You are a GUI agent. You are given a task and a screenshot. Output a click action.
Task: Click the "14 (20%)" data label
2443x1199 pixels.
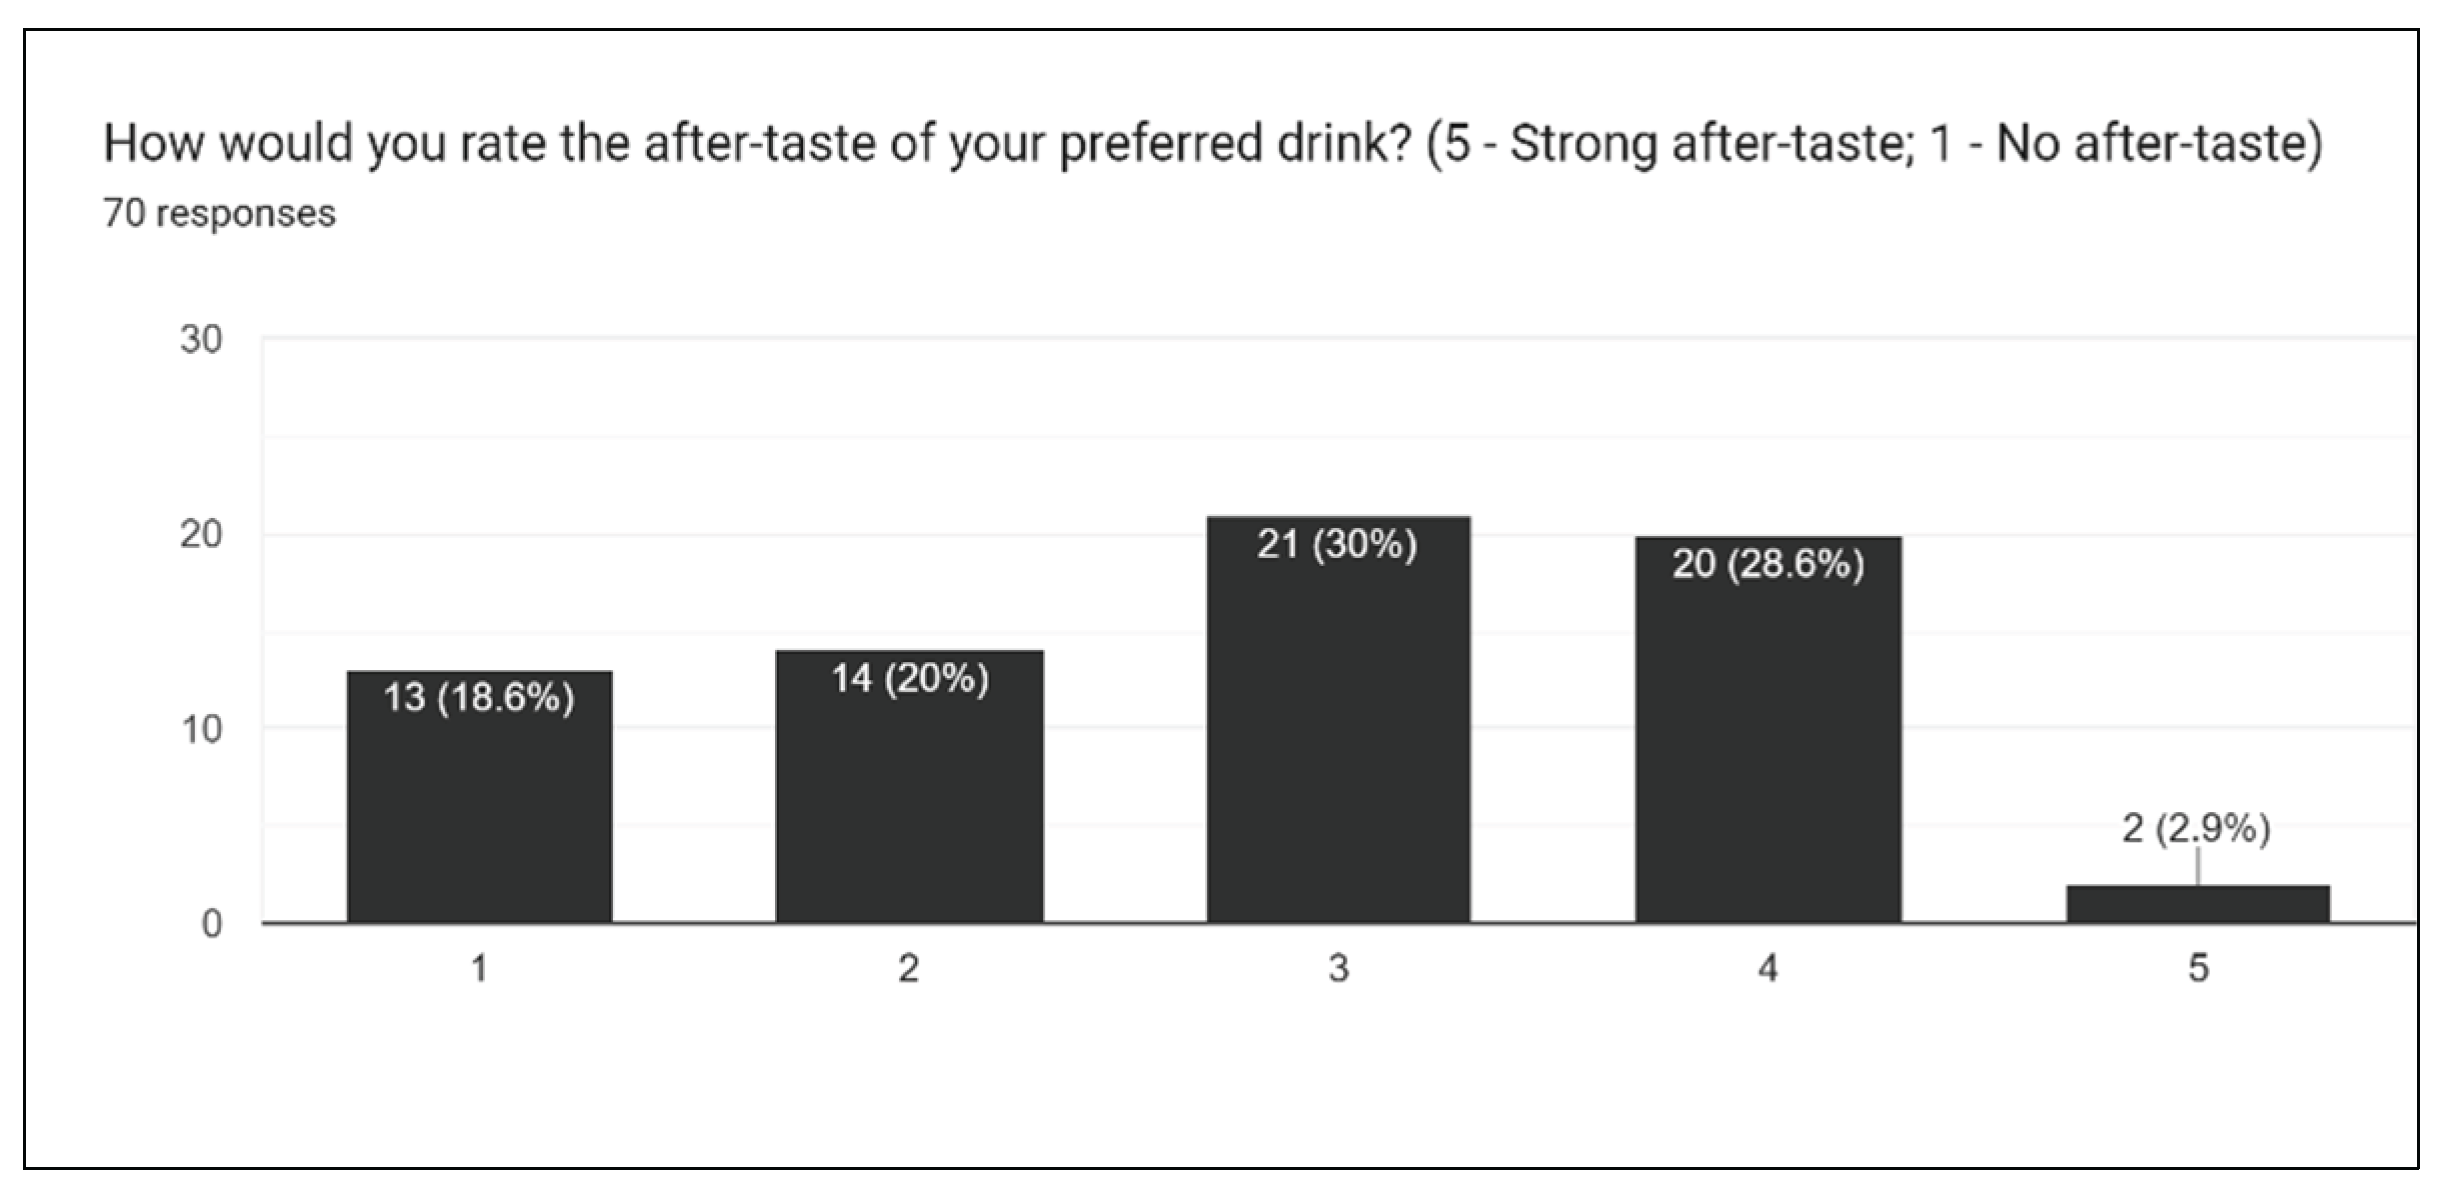pyautogui.click(x=910, y=679)
